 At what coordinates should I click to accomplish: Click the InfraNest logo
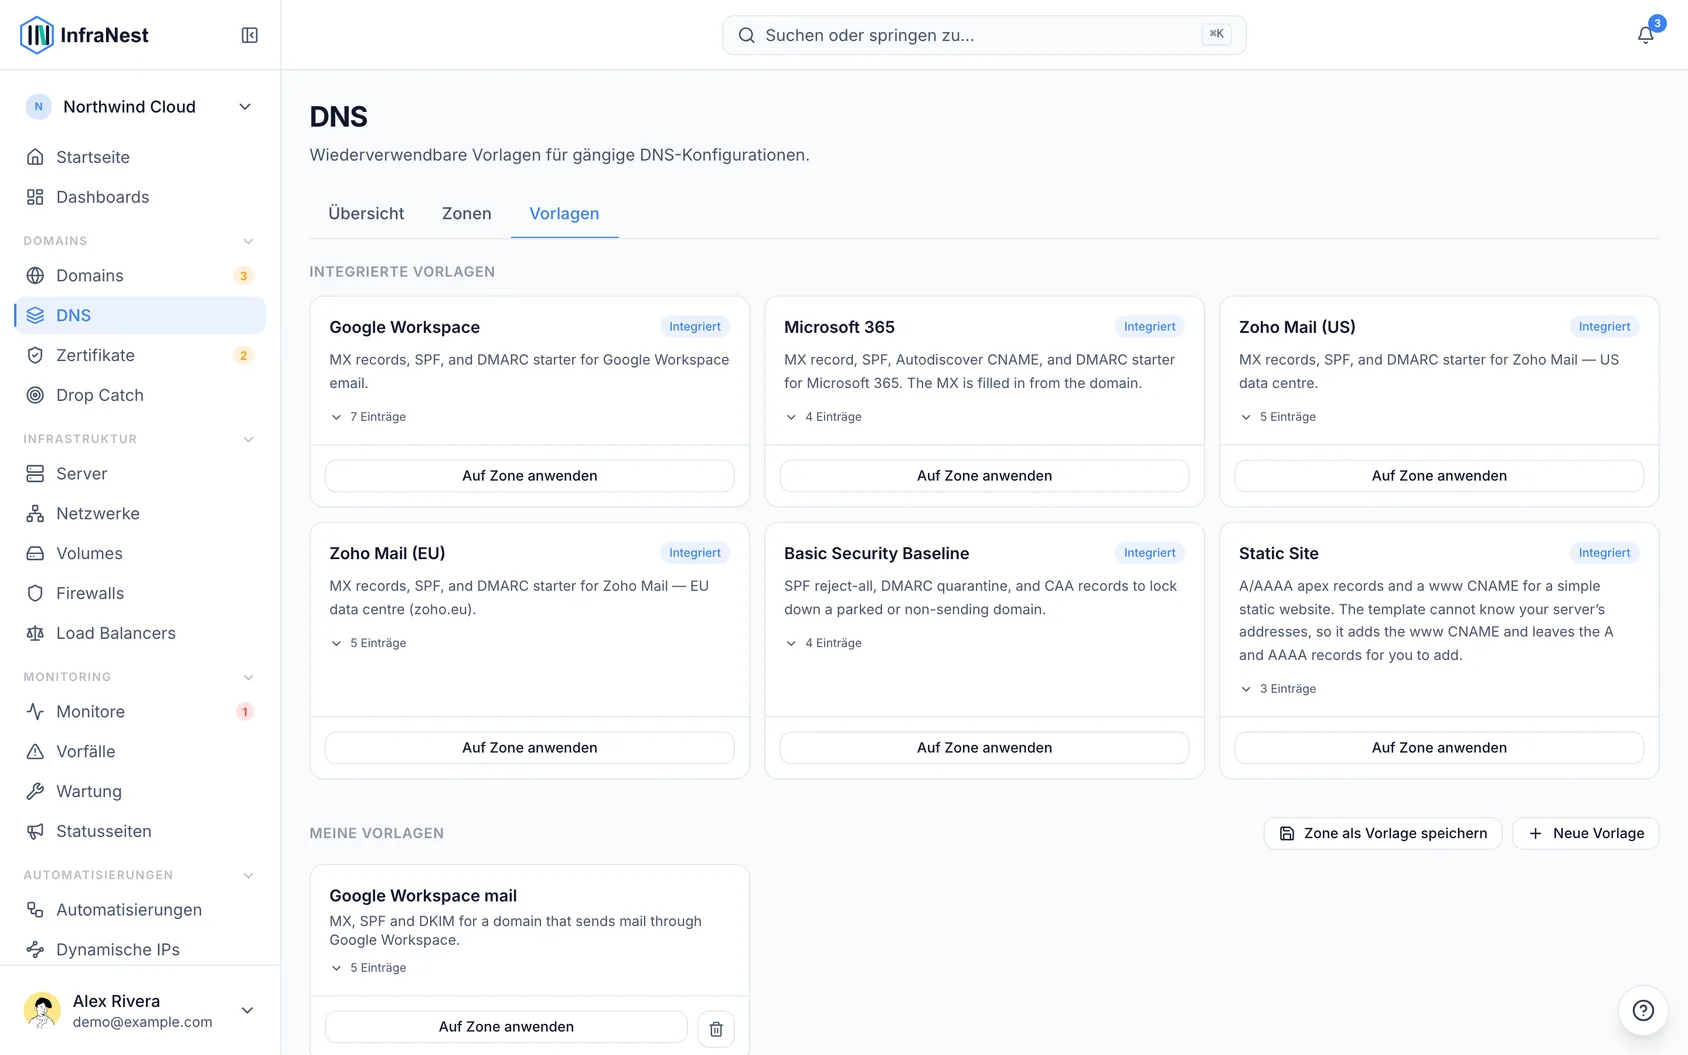coord(85,35)
